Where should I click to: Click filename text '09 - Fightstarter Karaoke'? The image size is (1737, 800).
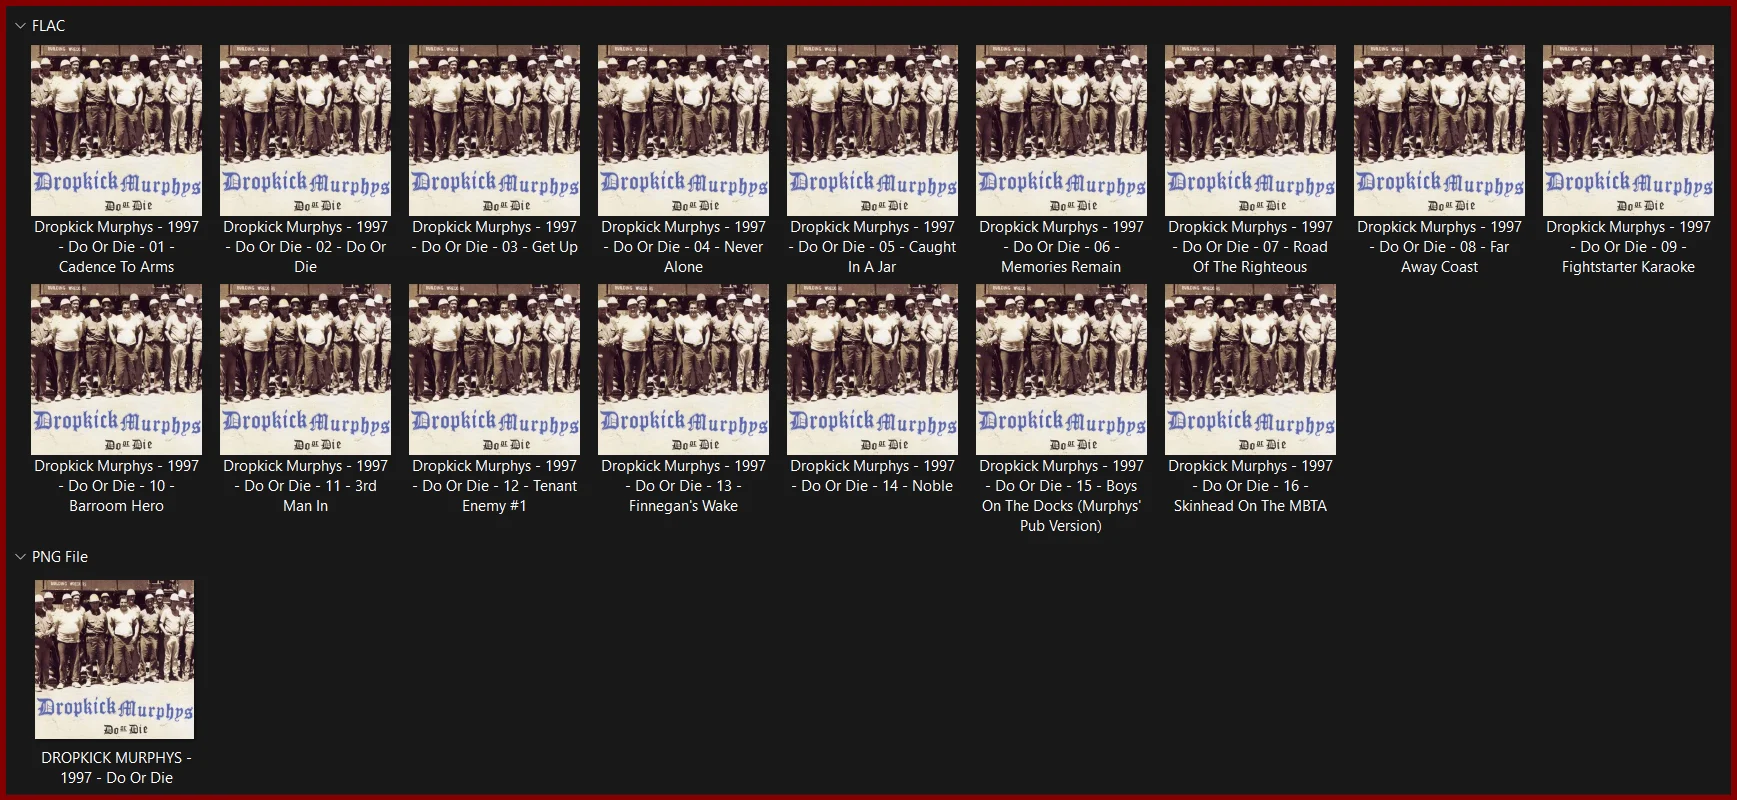1628,247
